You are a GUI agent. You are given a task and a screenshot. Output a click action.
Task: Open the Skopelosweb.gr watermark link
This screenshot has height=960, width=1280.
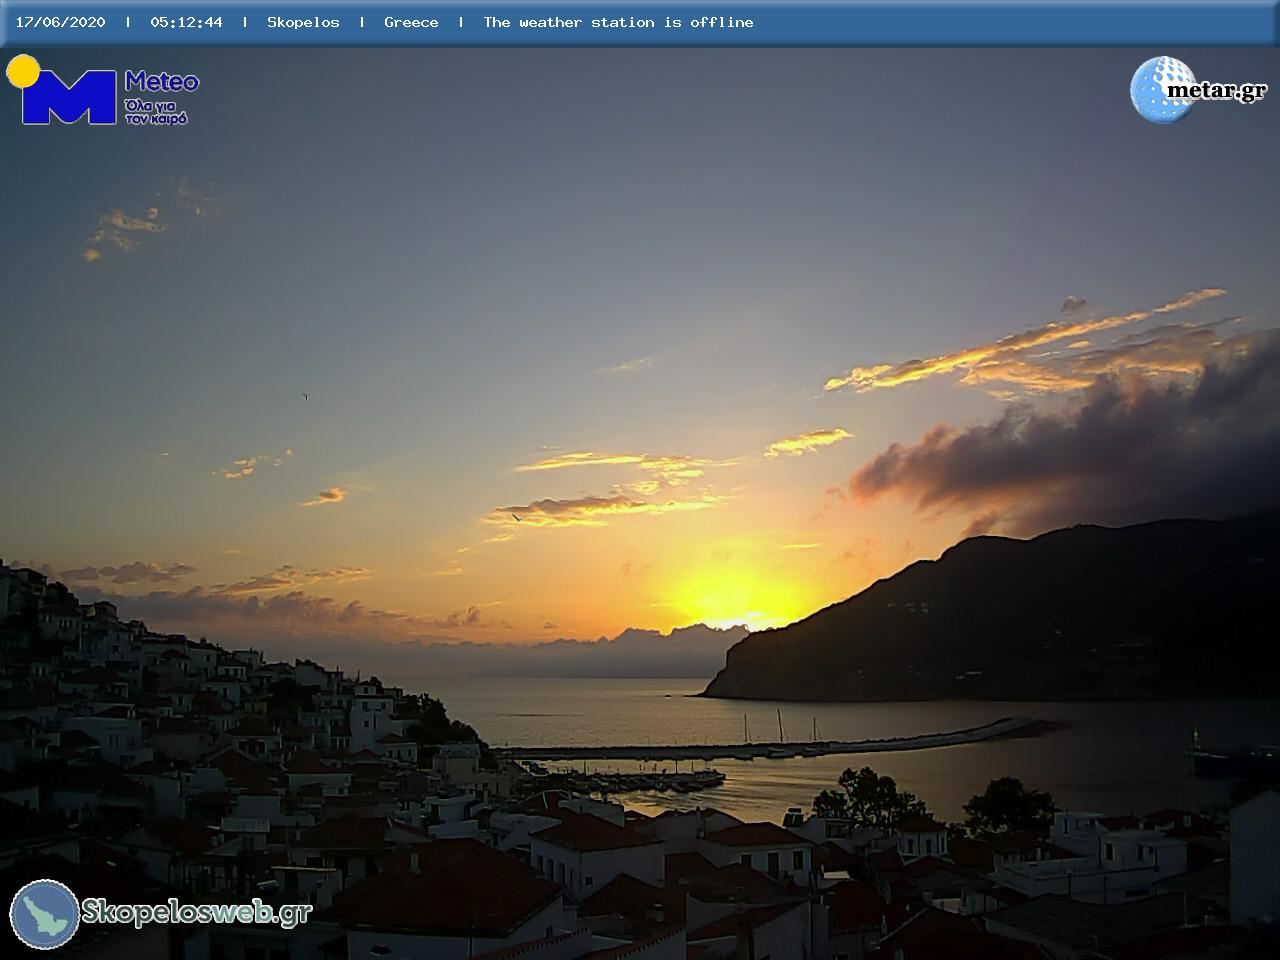196,912
